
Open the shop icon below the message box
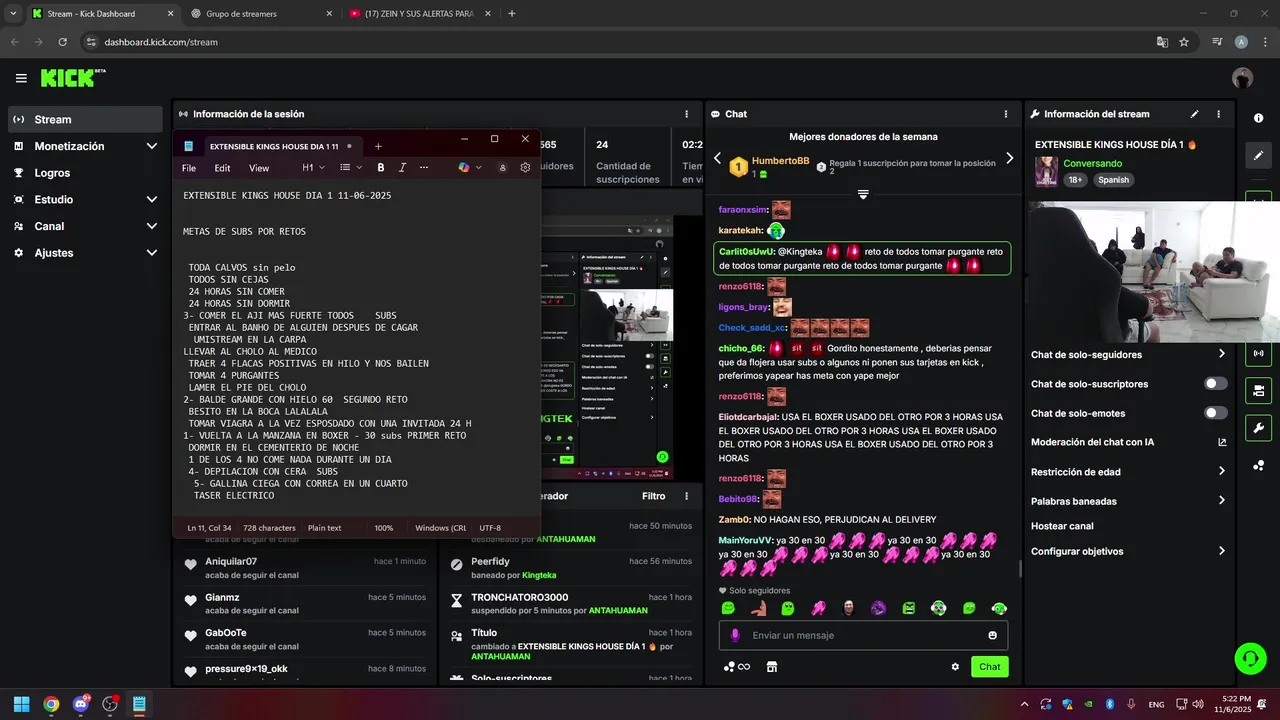[x=771, y=667]
